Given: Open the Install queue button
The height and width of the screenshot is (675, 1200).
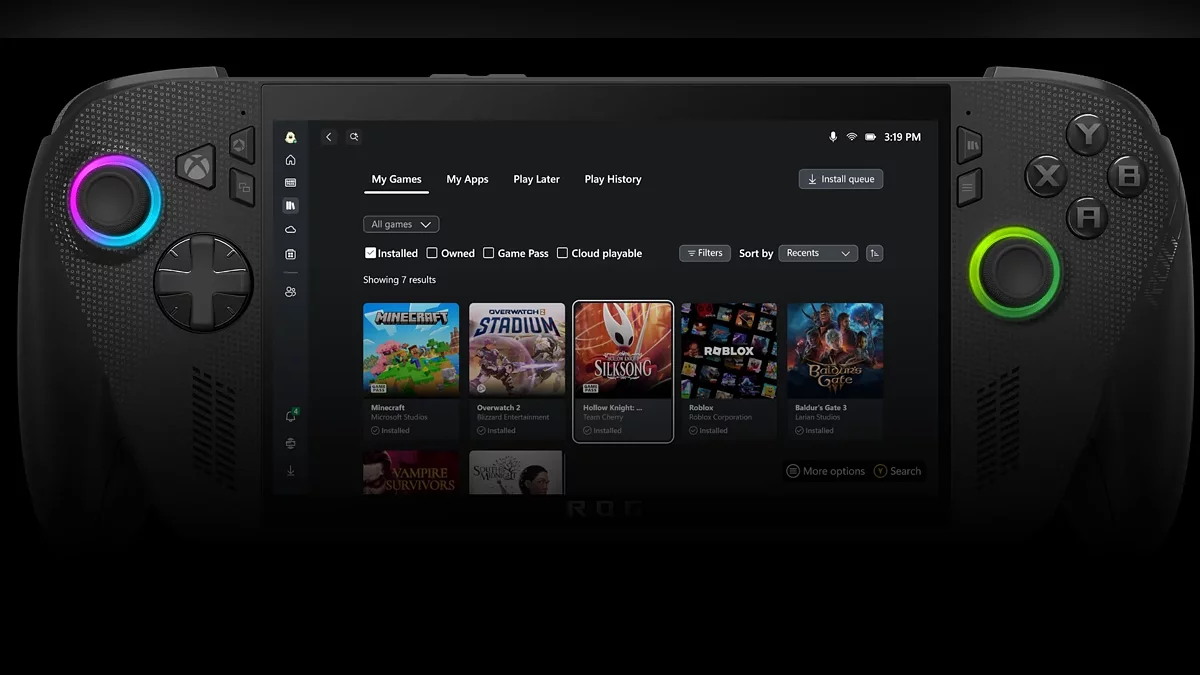Looking at the screenshot, I should click(x=841, y=179).
